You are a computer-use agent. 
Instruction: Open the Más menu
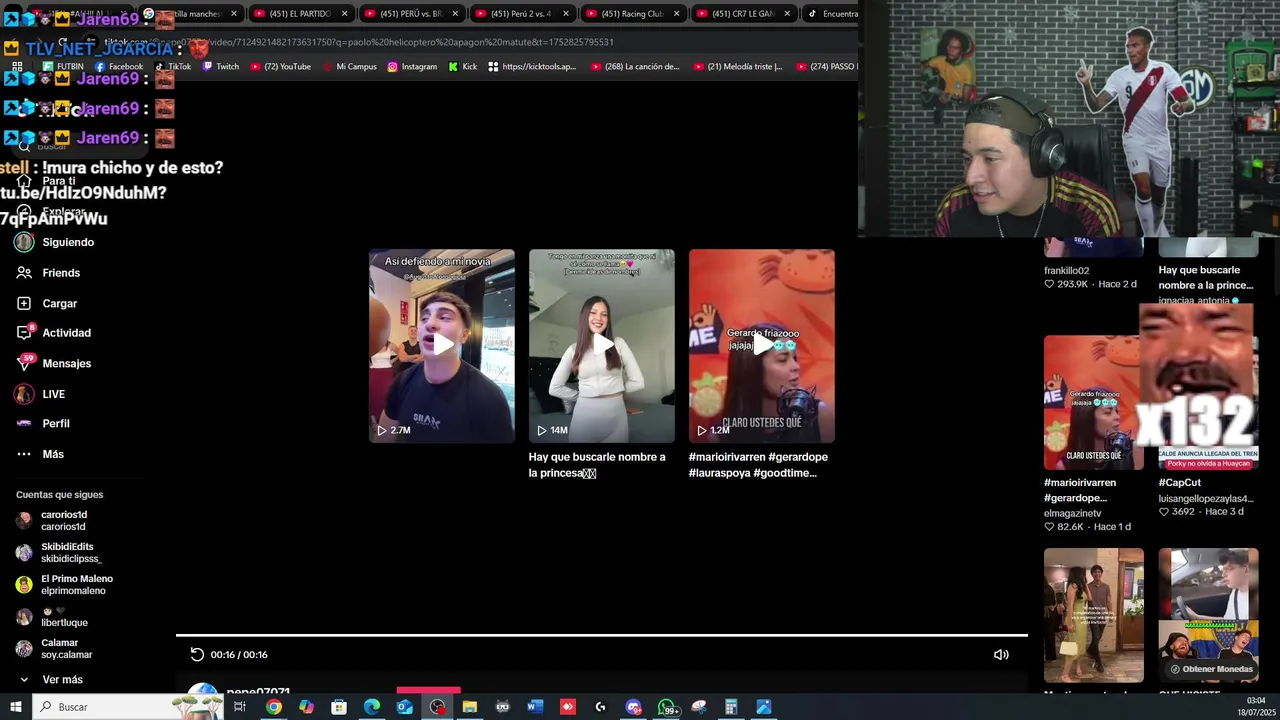click(53, 454)
